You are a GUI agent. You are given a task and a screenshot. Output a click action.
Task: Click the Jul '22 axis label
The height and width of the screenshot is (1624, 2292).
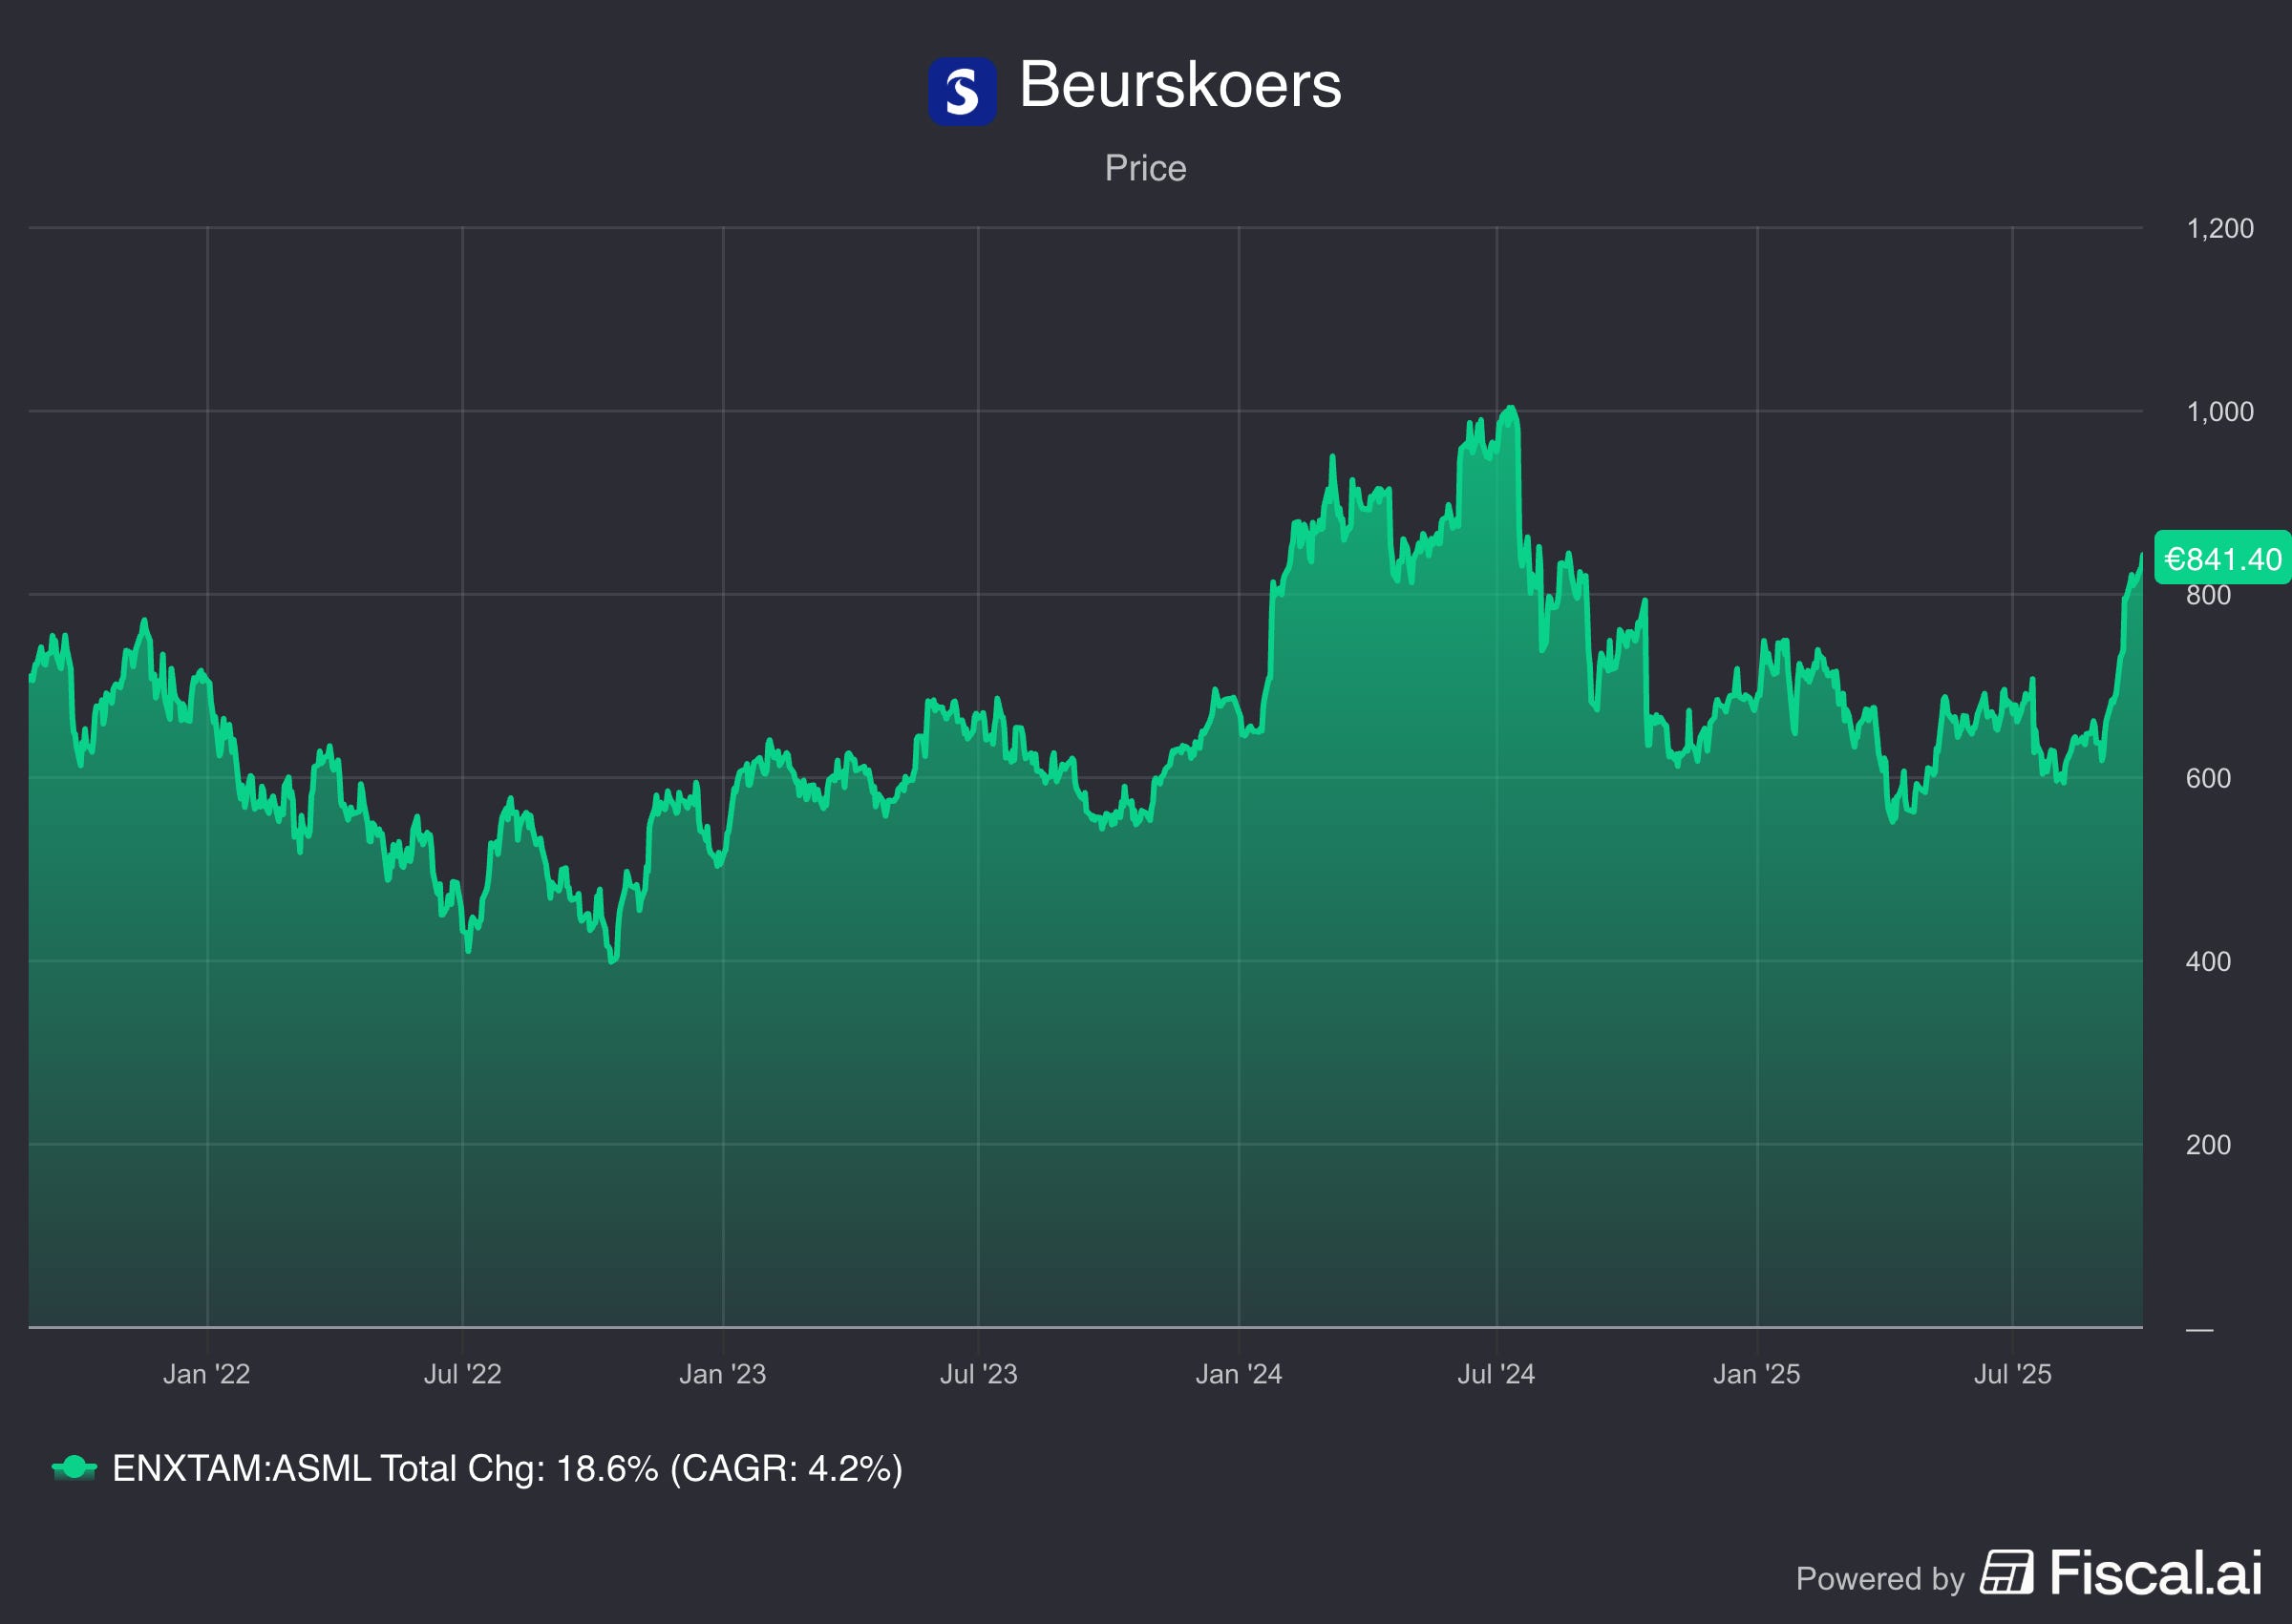[462, 1374]
